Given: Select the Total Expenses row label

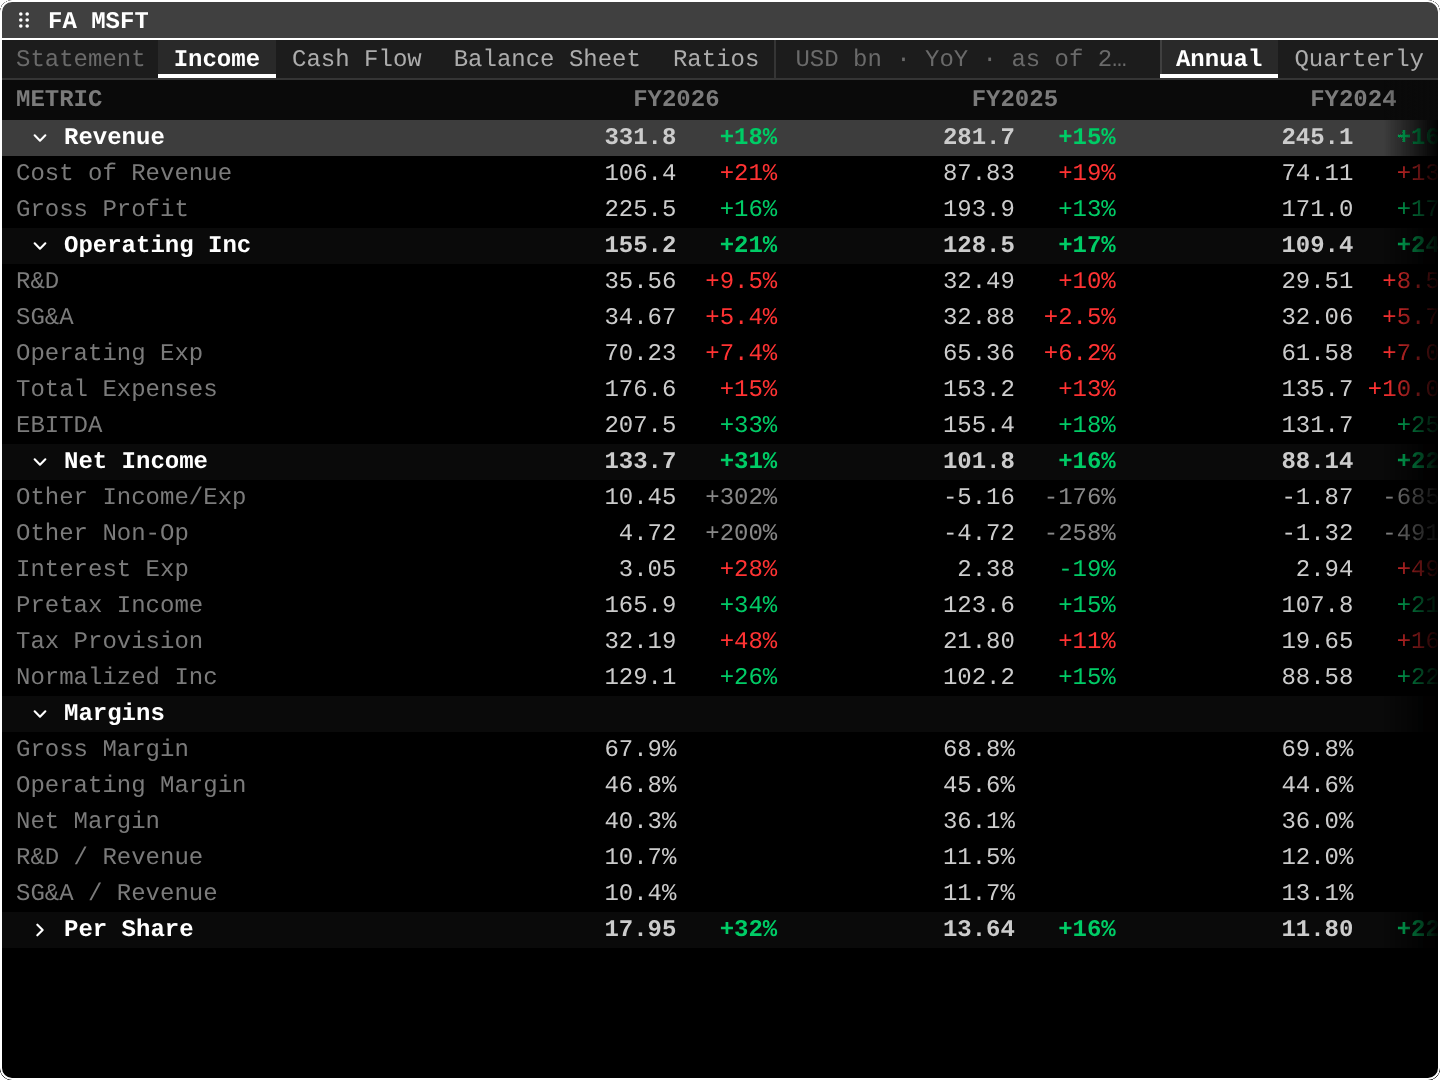Looking at the screenshot, I should click(117, 389).
